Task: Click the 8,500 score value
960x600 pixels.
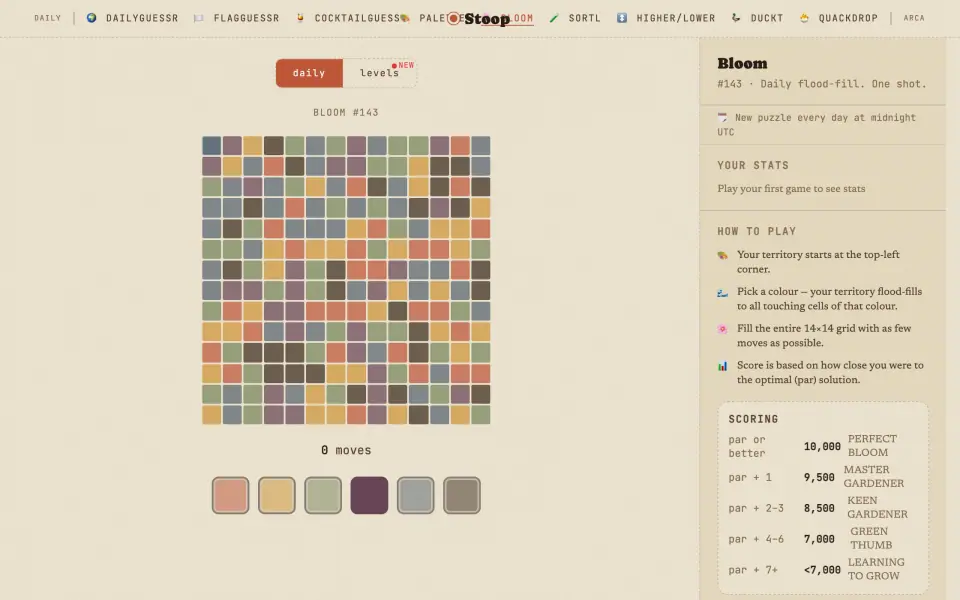Action: click(x=819, y=508)
